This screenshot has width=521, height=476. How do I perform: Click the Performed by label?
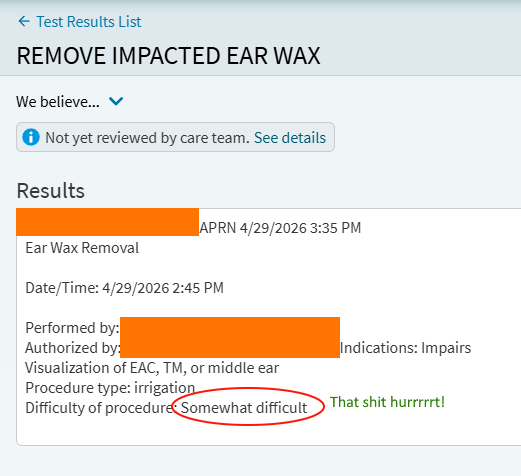(72, 328)
